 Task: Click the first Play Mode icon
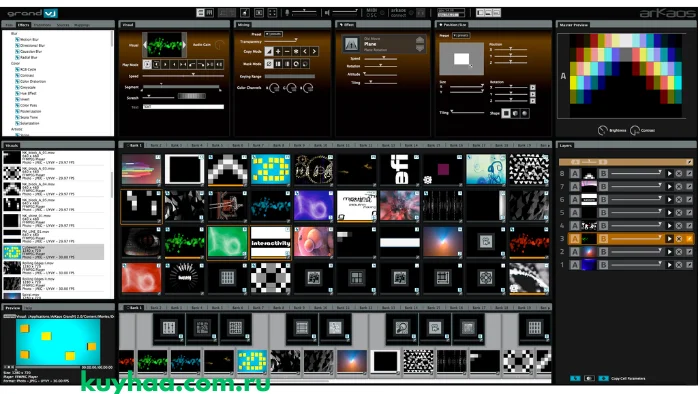click(x=147, y=64)
